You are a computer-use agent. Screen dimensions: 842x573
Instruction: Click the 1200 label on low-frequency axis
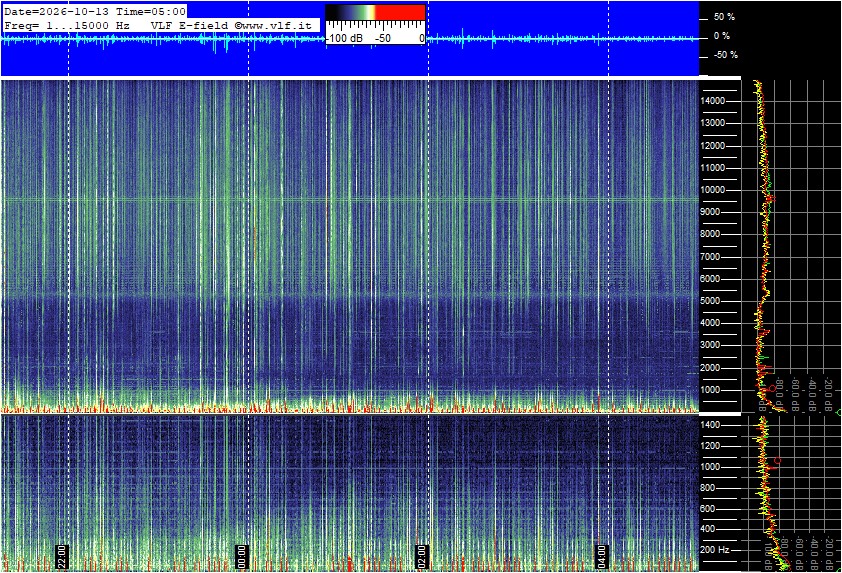(710, 446)
